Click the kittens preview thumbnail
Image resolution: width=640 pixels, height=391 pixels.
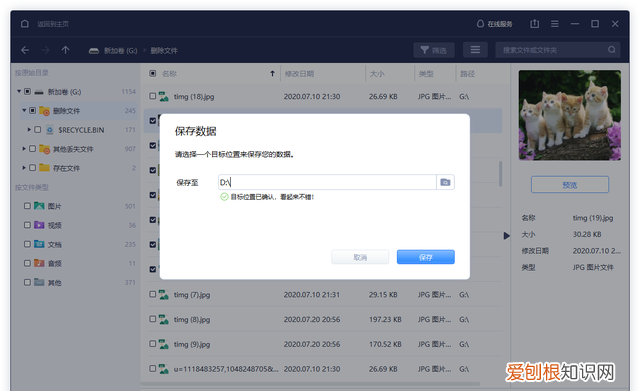[x=570, y=115]
